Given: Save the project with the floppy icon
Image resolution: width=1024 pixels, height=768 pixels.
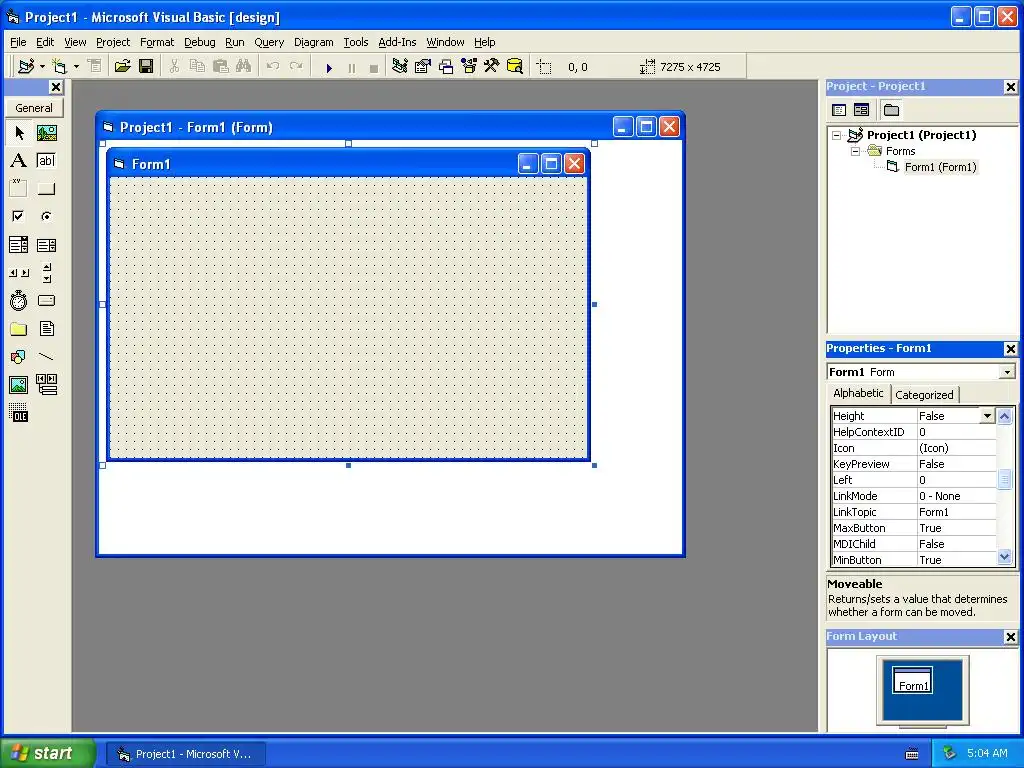Looking at the screenshot, I should (146, 67).
